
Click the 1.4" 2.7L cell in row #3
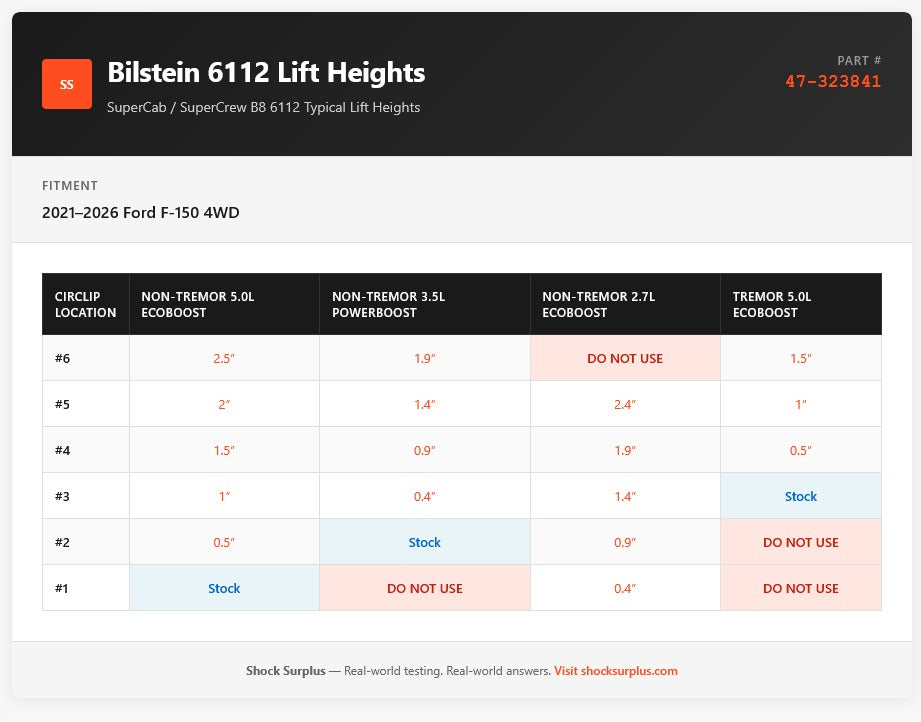point(625,496)
